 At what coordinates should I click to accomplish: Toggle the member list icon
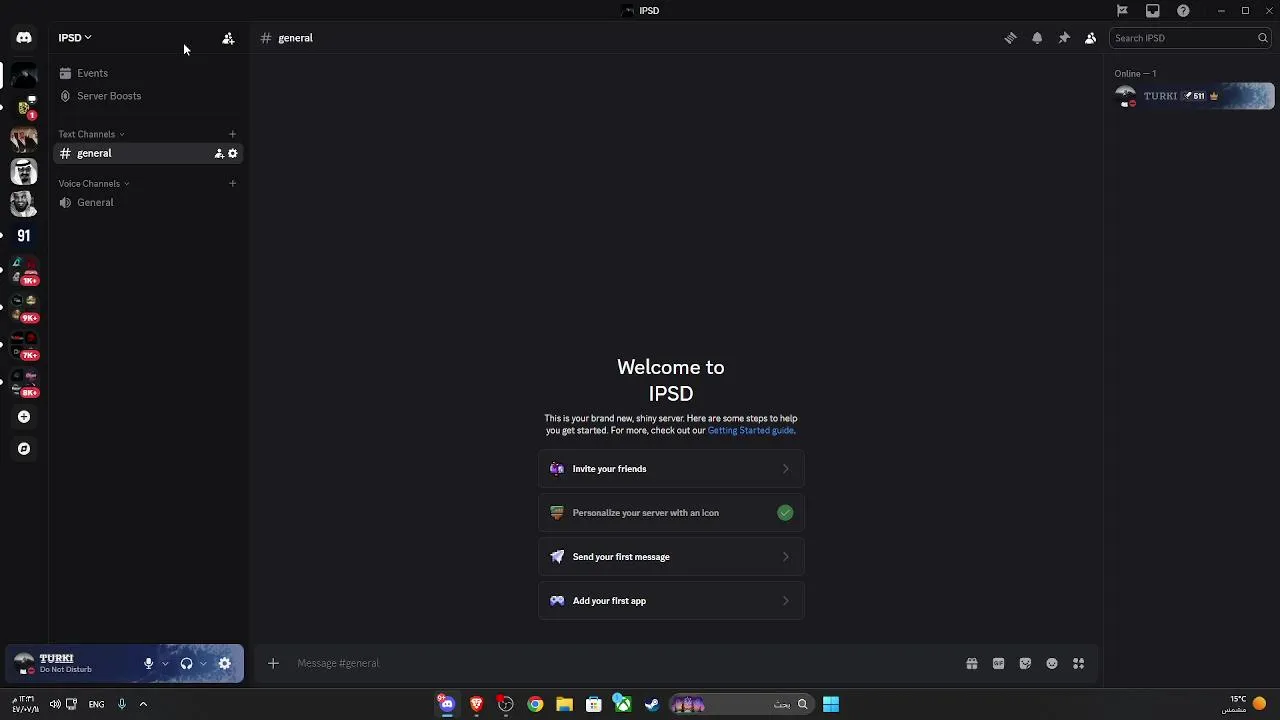pos(1091,38)
